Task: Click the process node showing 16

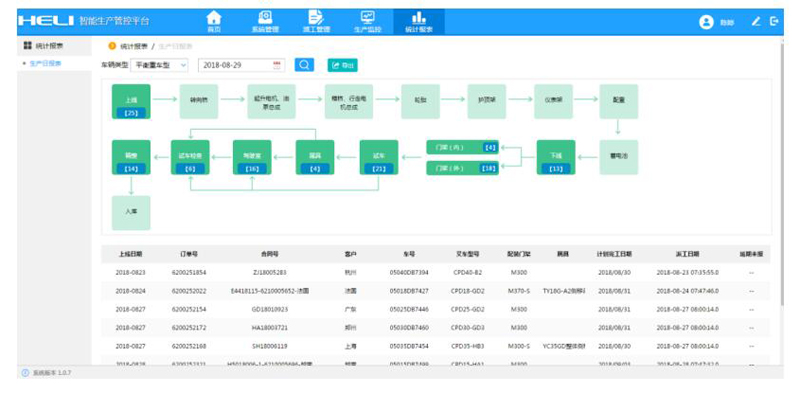Action: 252,157
